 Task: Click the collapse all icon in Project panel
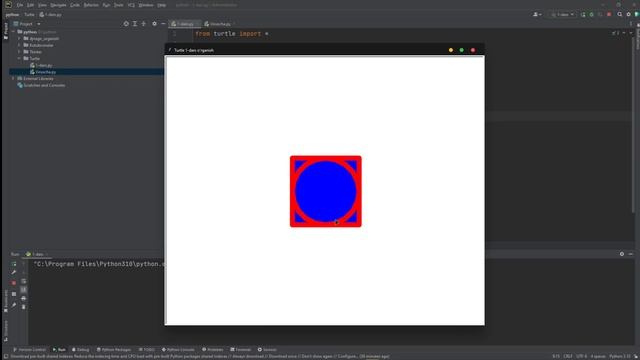click(x=143, y=24)
